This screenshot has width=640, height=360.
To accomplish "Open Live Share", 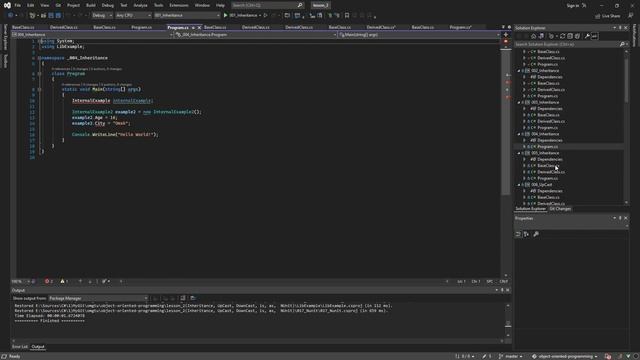I will click(x=607, y=16).
